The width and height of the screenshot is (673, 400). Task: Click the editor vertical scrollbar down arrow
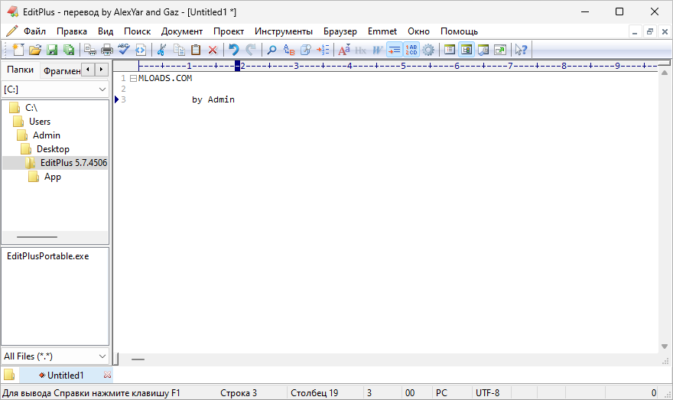pyautogui.click(x=664, y=346)
